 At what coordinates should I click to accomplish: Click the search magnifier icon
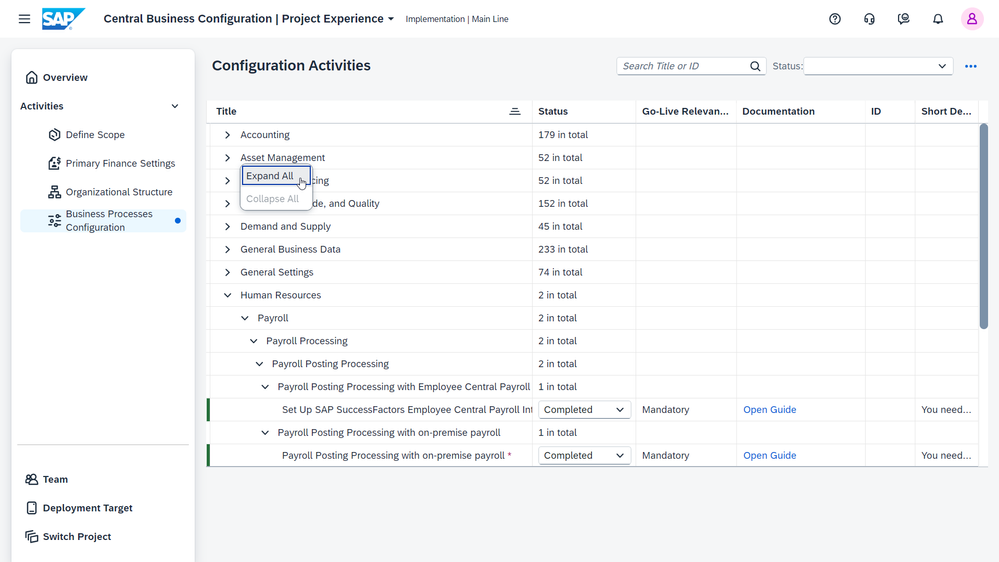coord(755,66)
